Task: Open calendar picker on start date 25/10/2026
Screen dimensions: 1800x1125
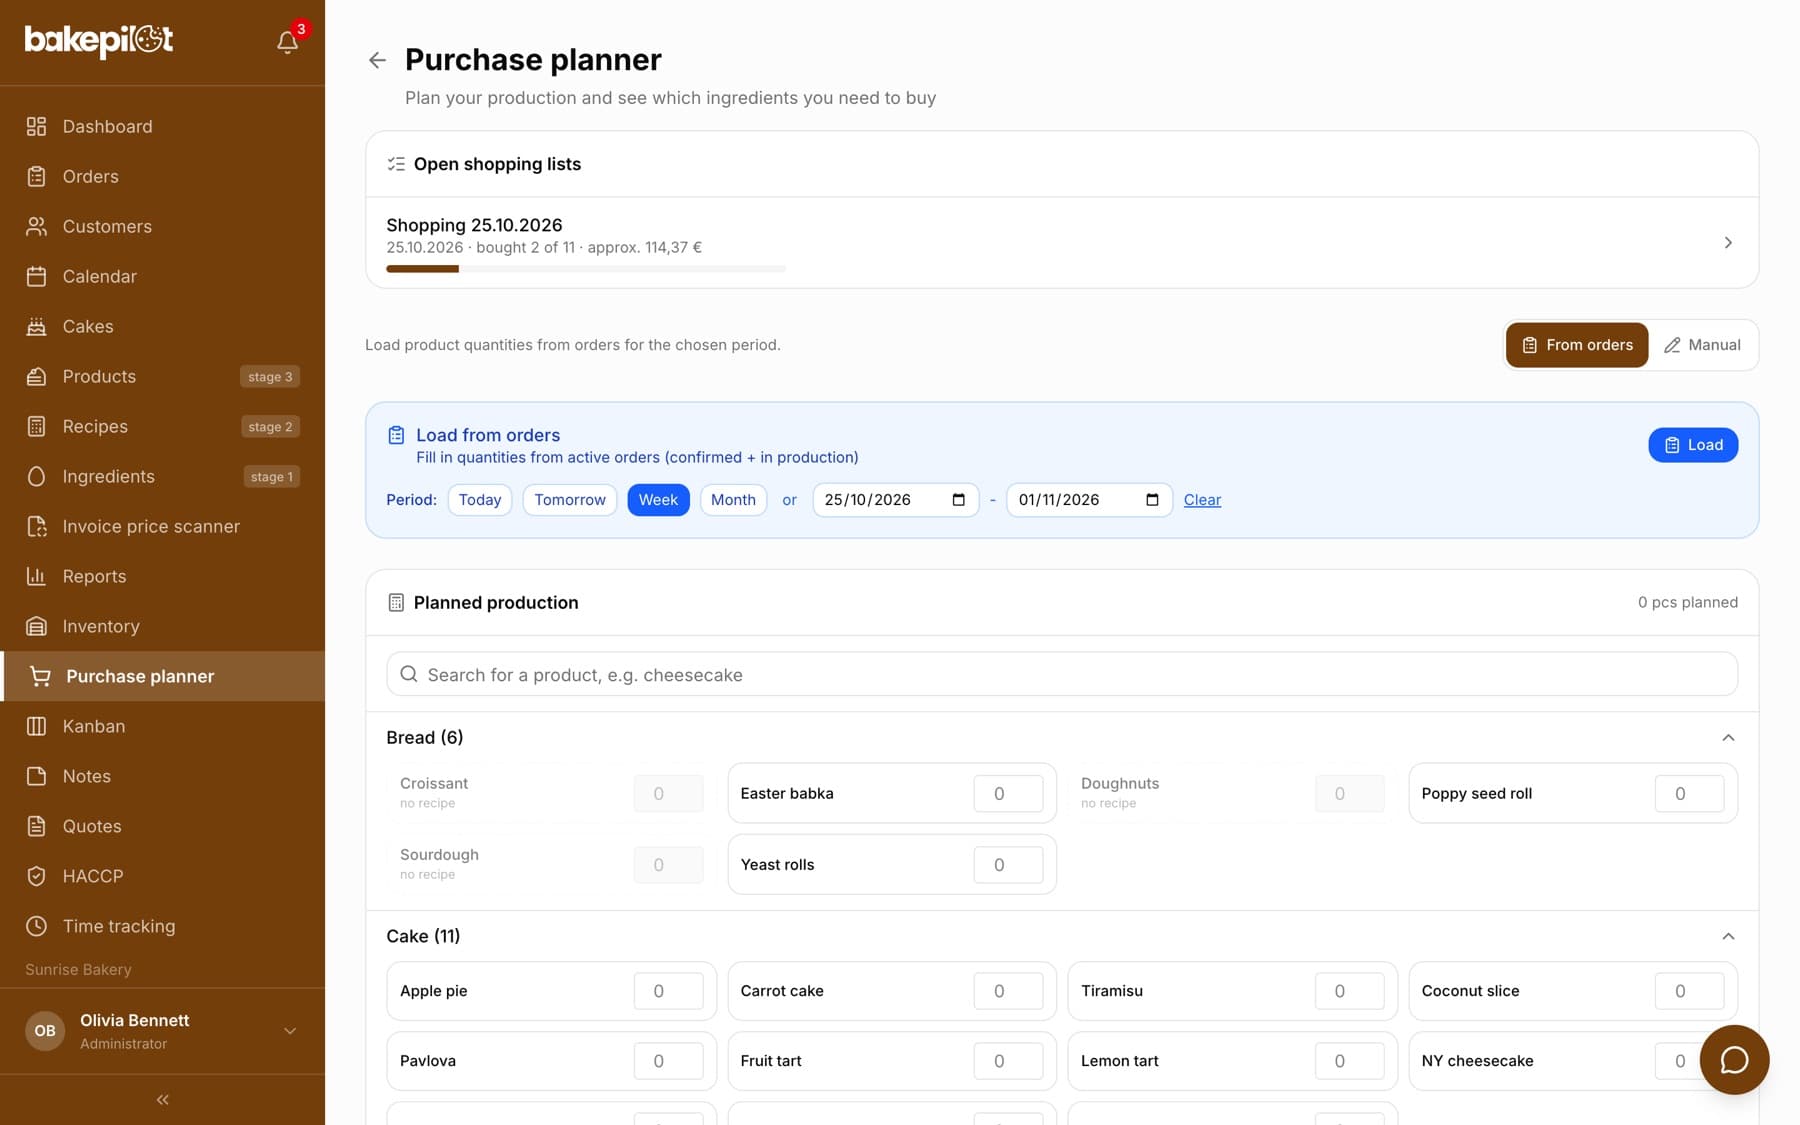Action: [x=958, y=500]
